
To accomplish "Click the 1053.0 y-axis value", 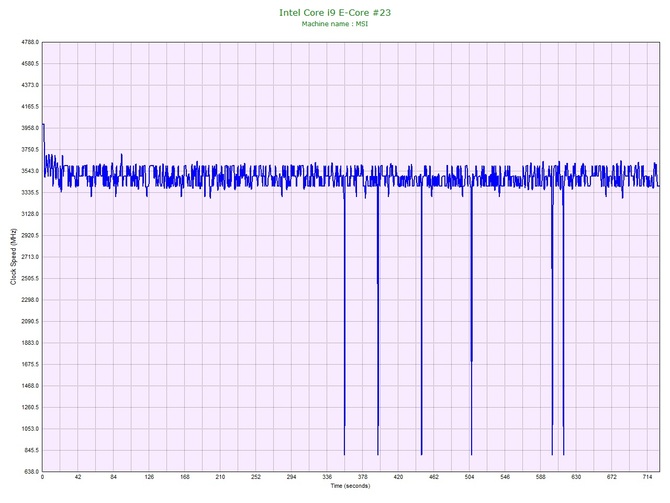I will [30, 429].
